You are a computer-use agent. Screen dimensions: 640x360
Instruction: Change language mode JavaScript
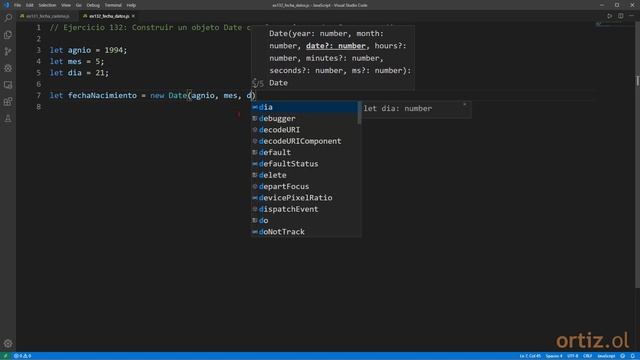[x=606, y=356]
